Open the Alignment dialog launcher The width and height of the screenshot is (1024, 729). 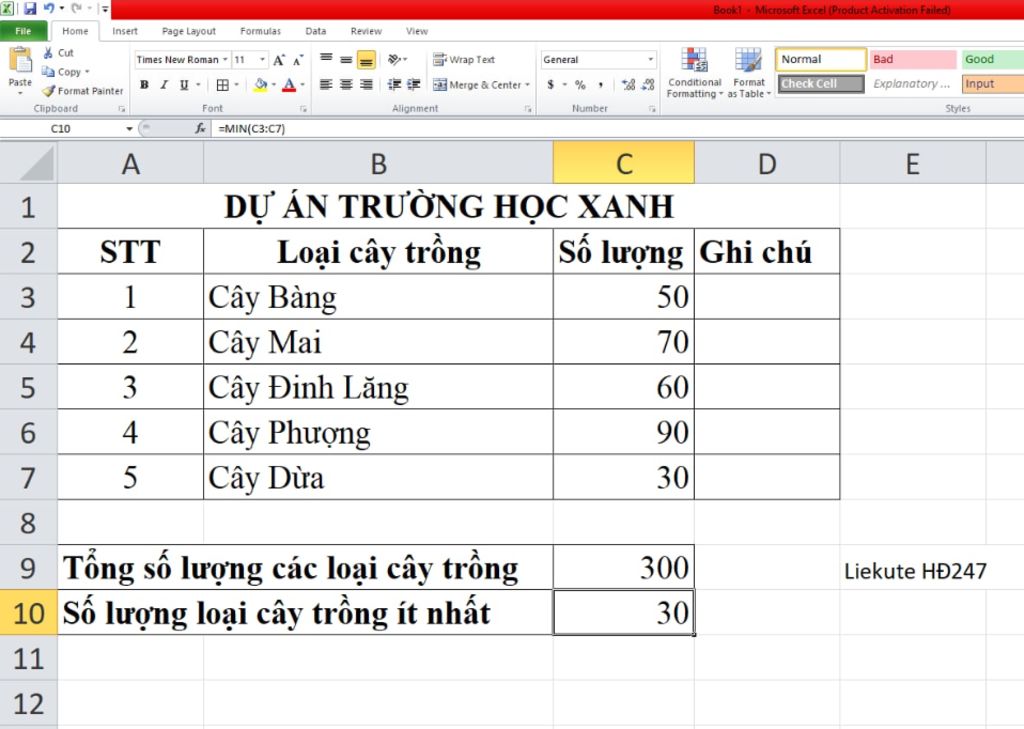click(x=528, y=109)
